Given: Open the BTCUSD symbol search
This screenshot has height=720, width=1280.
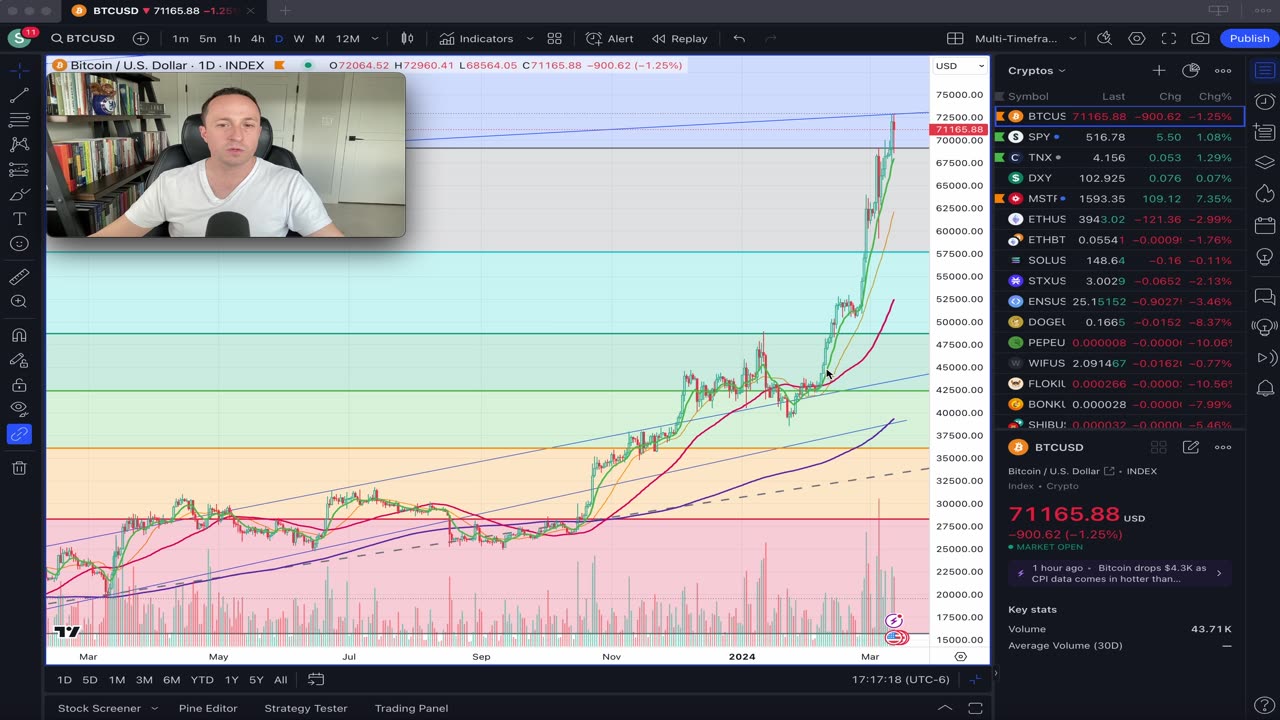Looking at the screenshot, I should (x=84, y=38).
